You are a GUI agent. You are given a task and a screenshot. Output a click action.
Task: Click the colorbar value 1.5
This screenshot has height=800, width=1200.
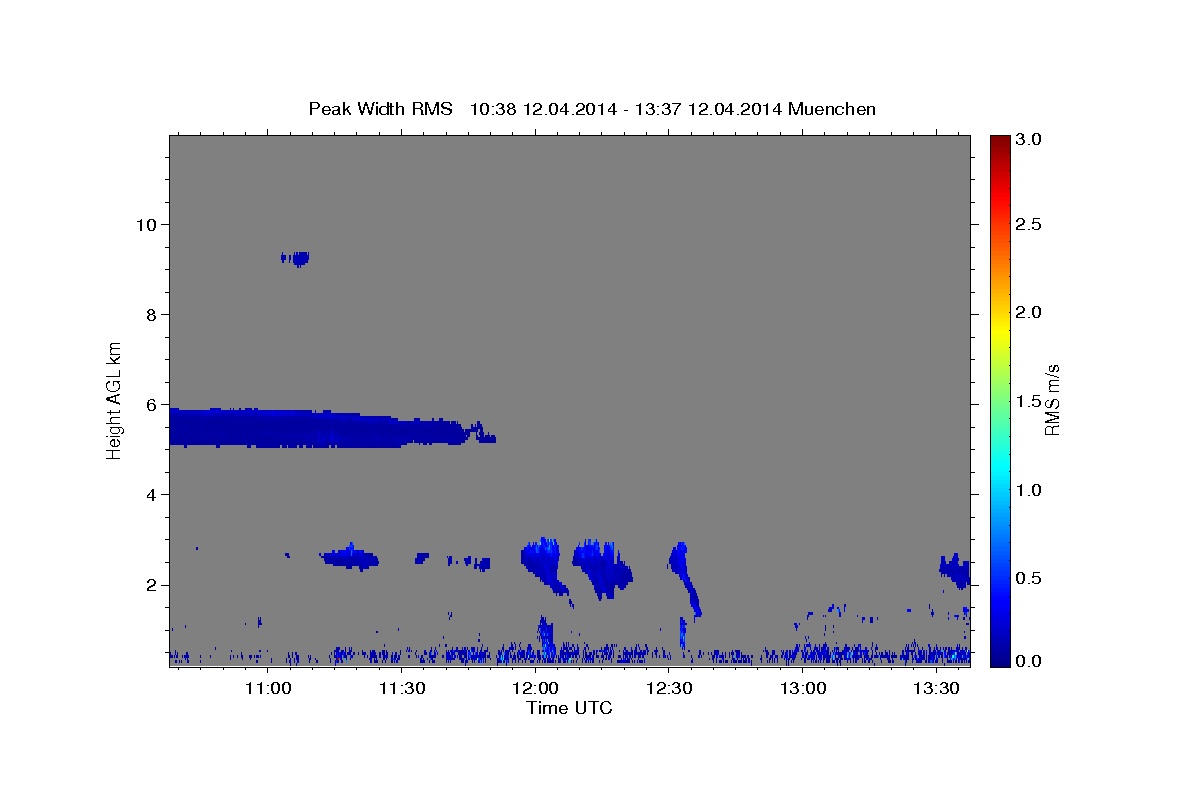point(1029,401)
